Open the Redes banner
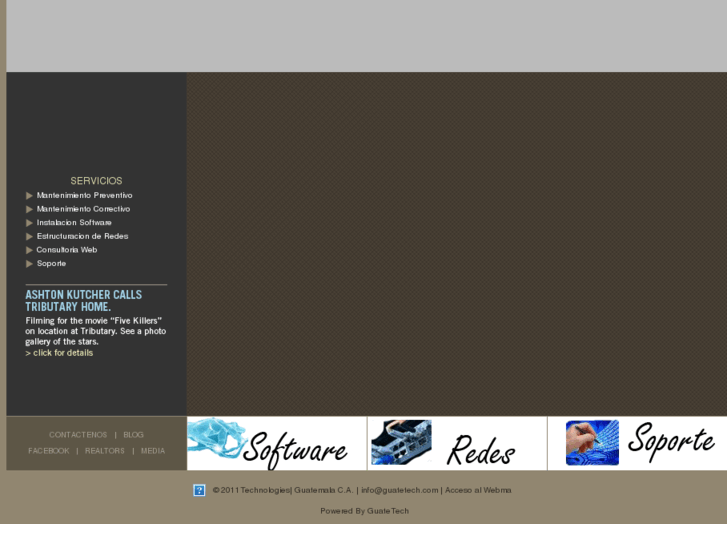727x545 pixels. click(457, 443)
